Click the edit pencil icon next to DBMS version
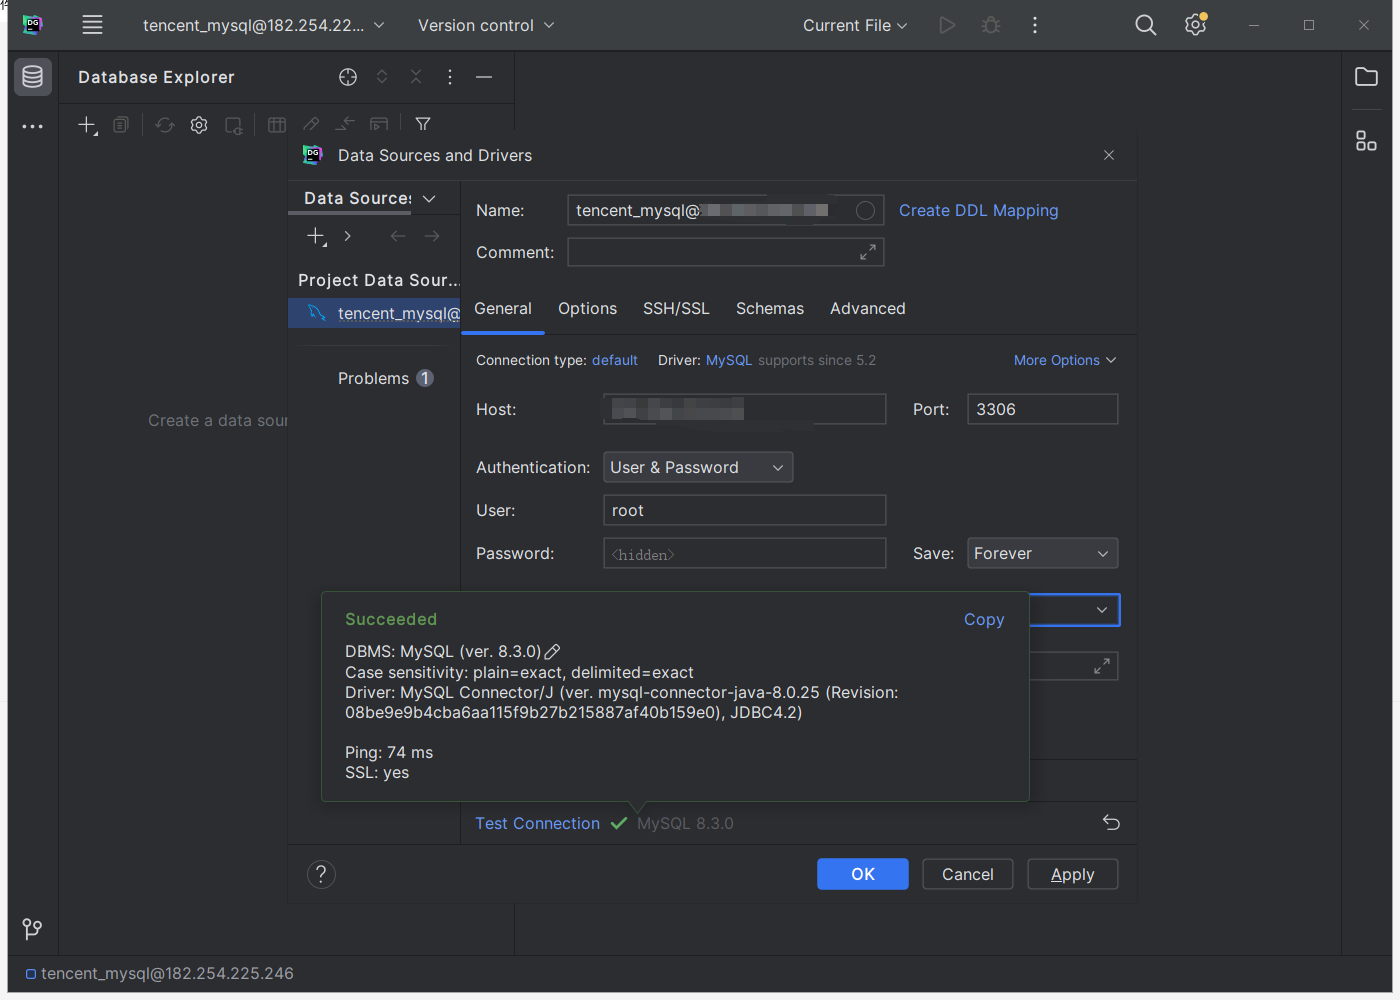The height and width of the screenshot is (1000, 1400). pos(552,651)
